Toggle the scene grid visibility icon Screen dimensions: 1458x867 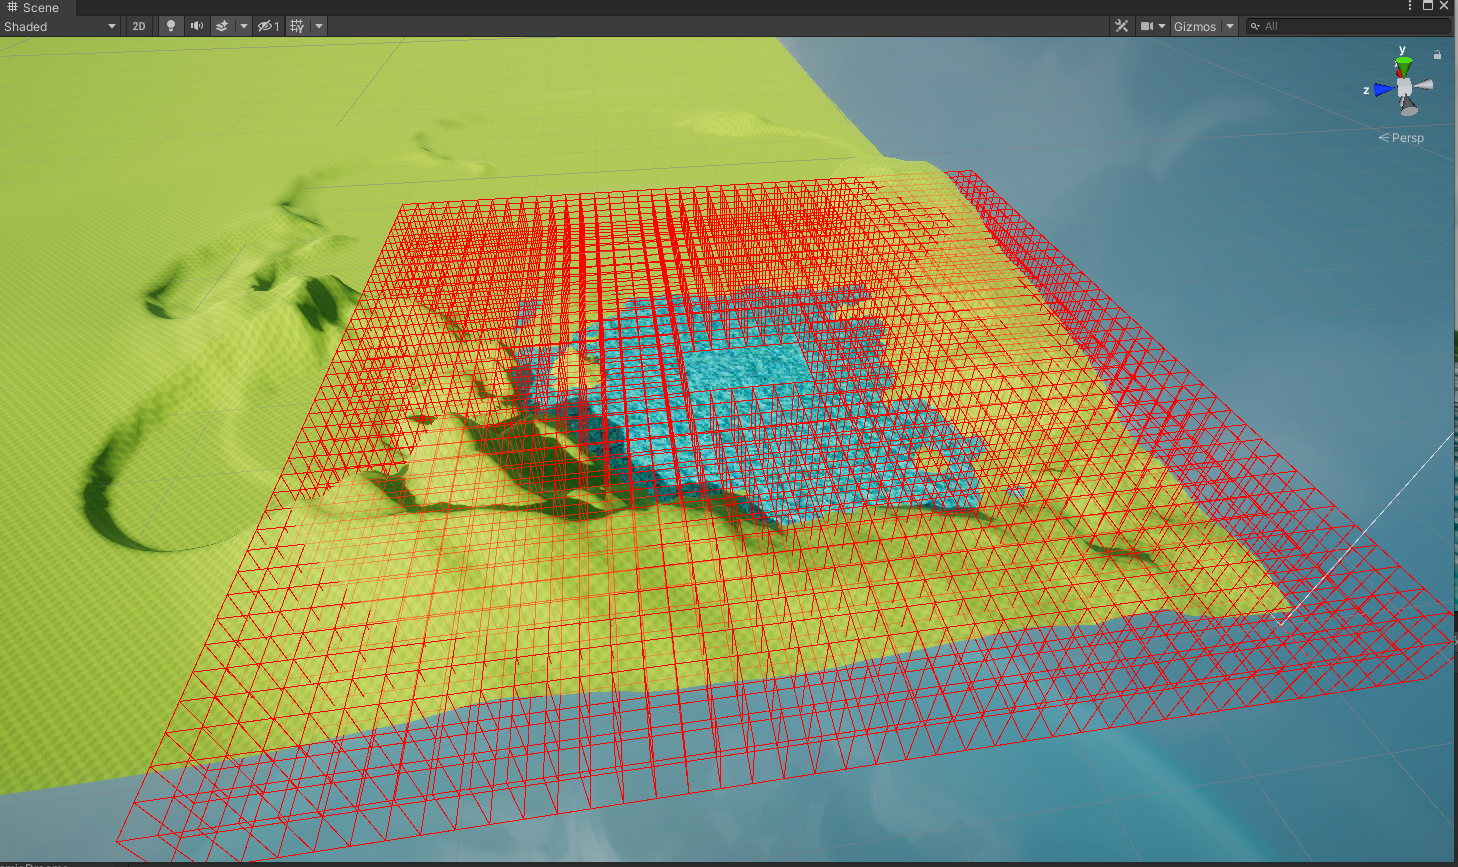pos(297,26)
